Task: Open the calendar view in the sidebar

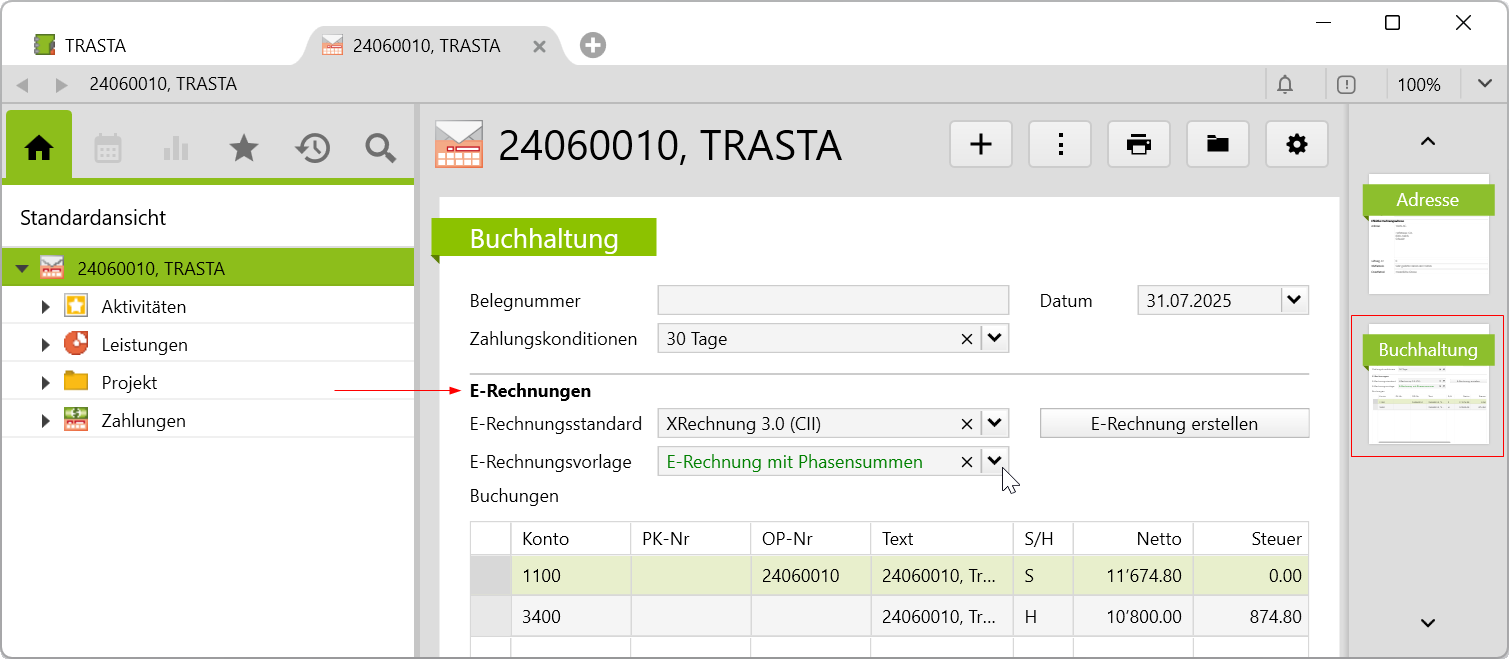Action: [x=107, y=148]
